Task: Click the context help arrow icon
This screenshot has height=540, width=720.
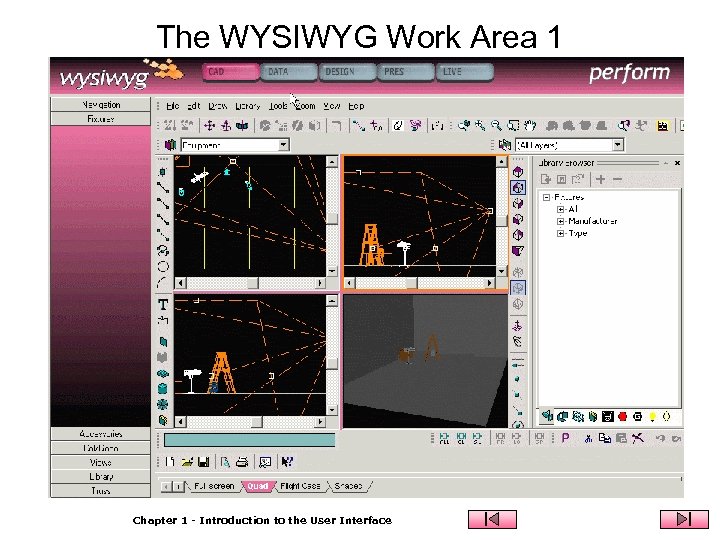Action: pyautogui.click(x=287, y=462)
